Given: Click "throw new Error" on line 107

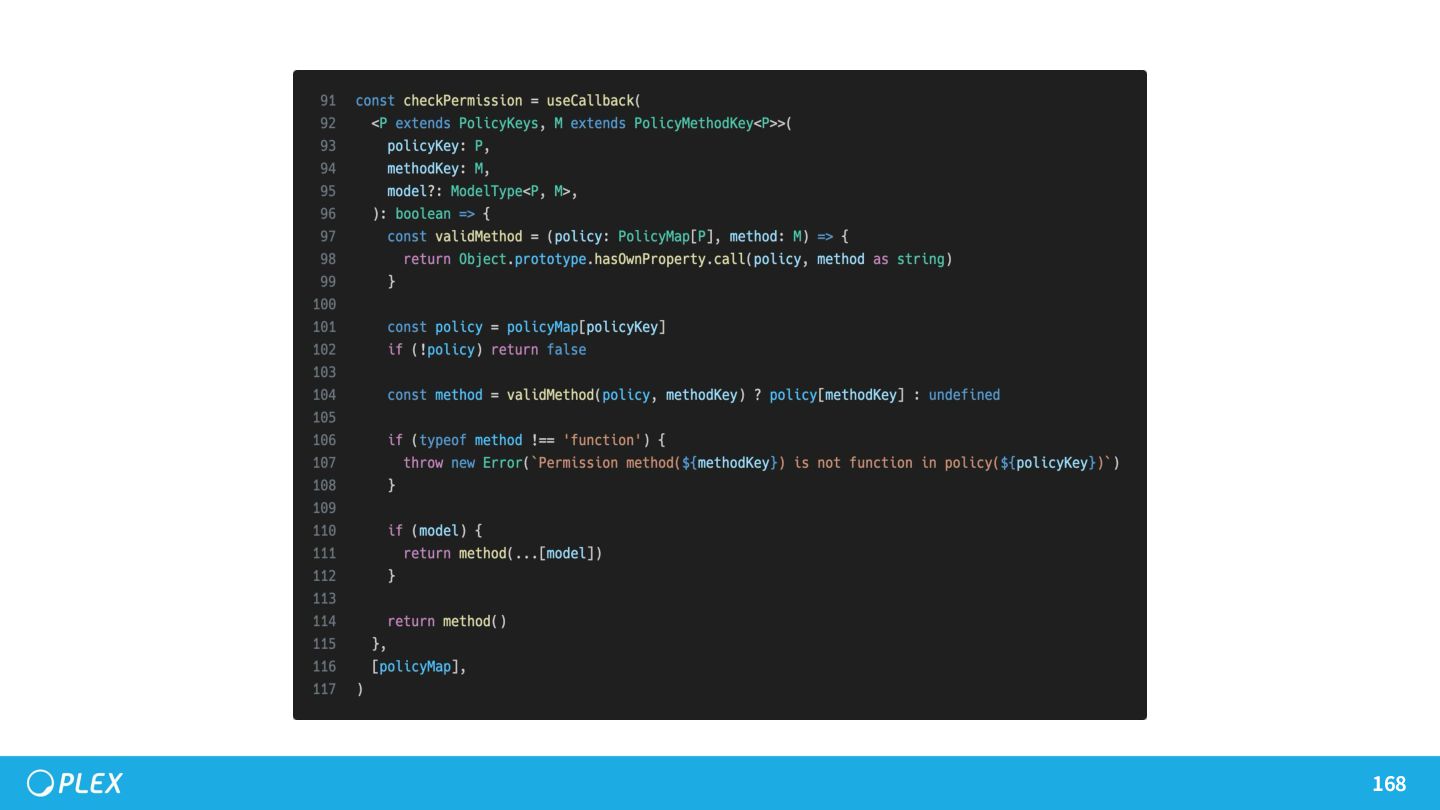Looking at the screenshot, I should 463,463.
